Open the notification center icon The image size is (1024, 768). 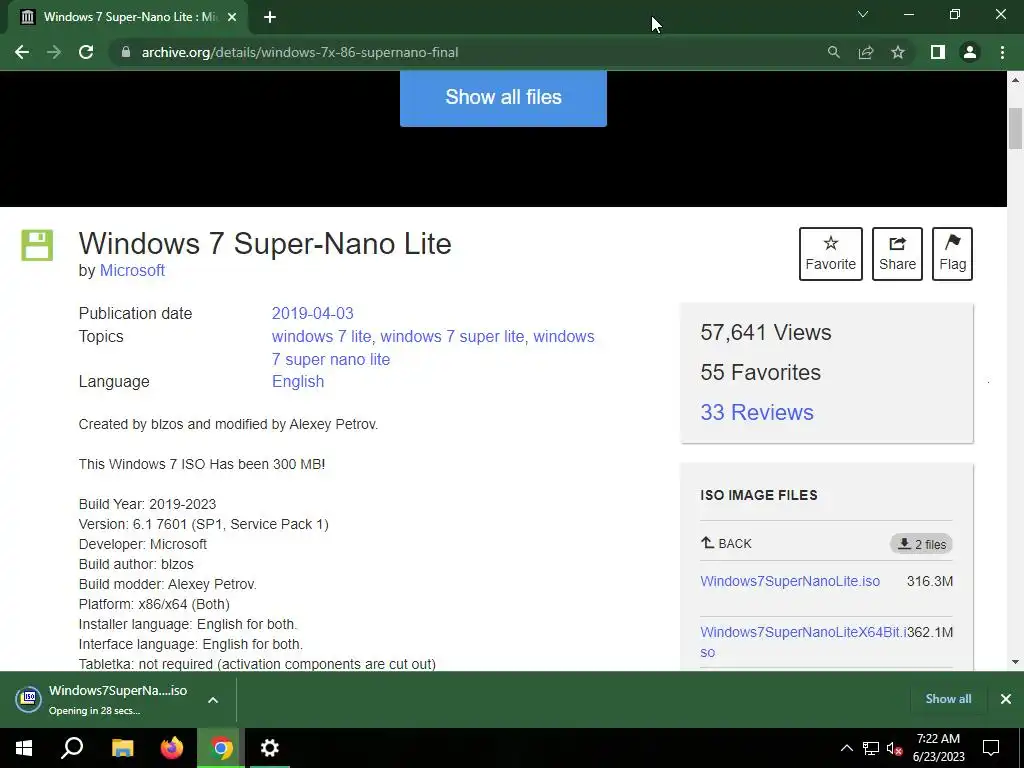pyautogui.click(x=991, y=748)
